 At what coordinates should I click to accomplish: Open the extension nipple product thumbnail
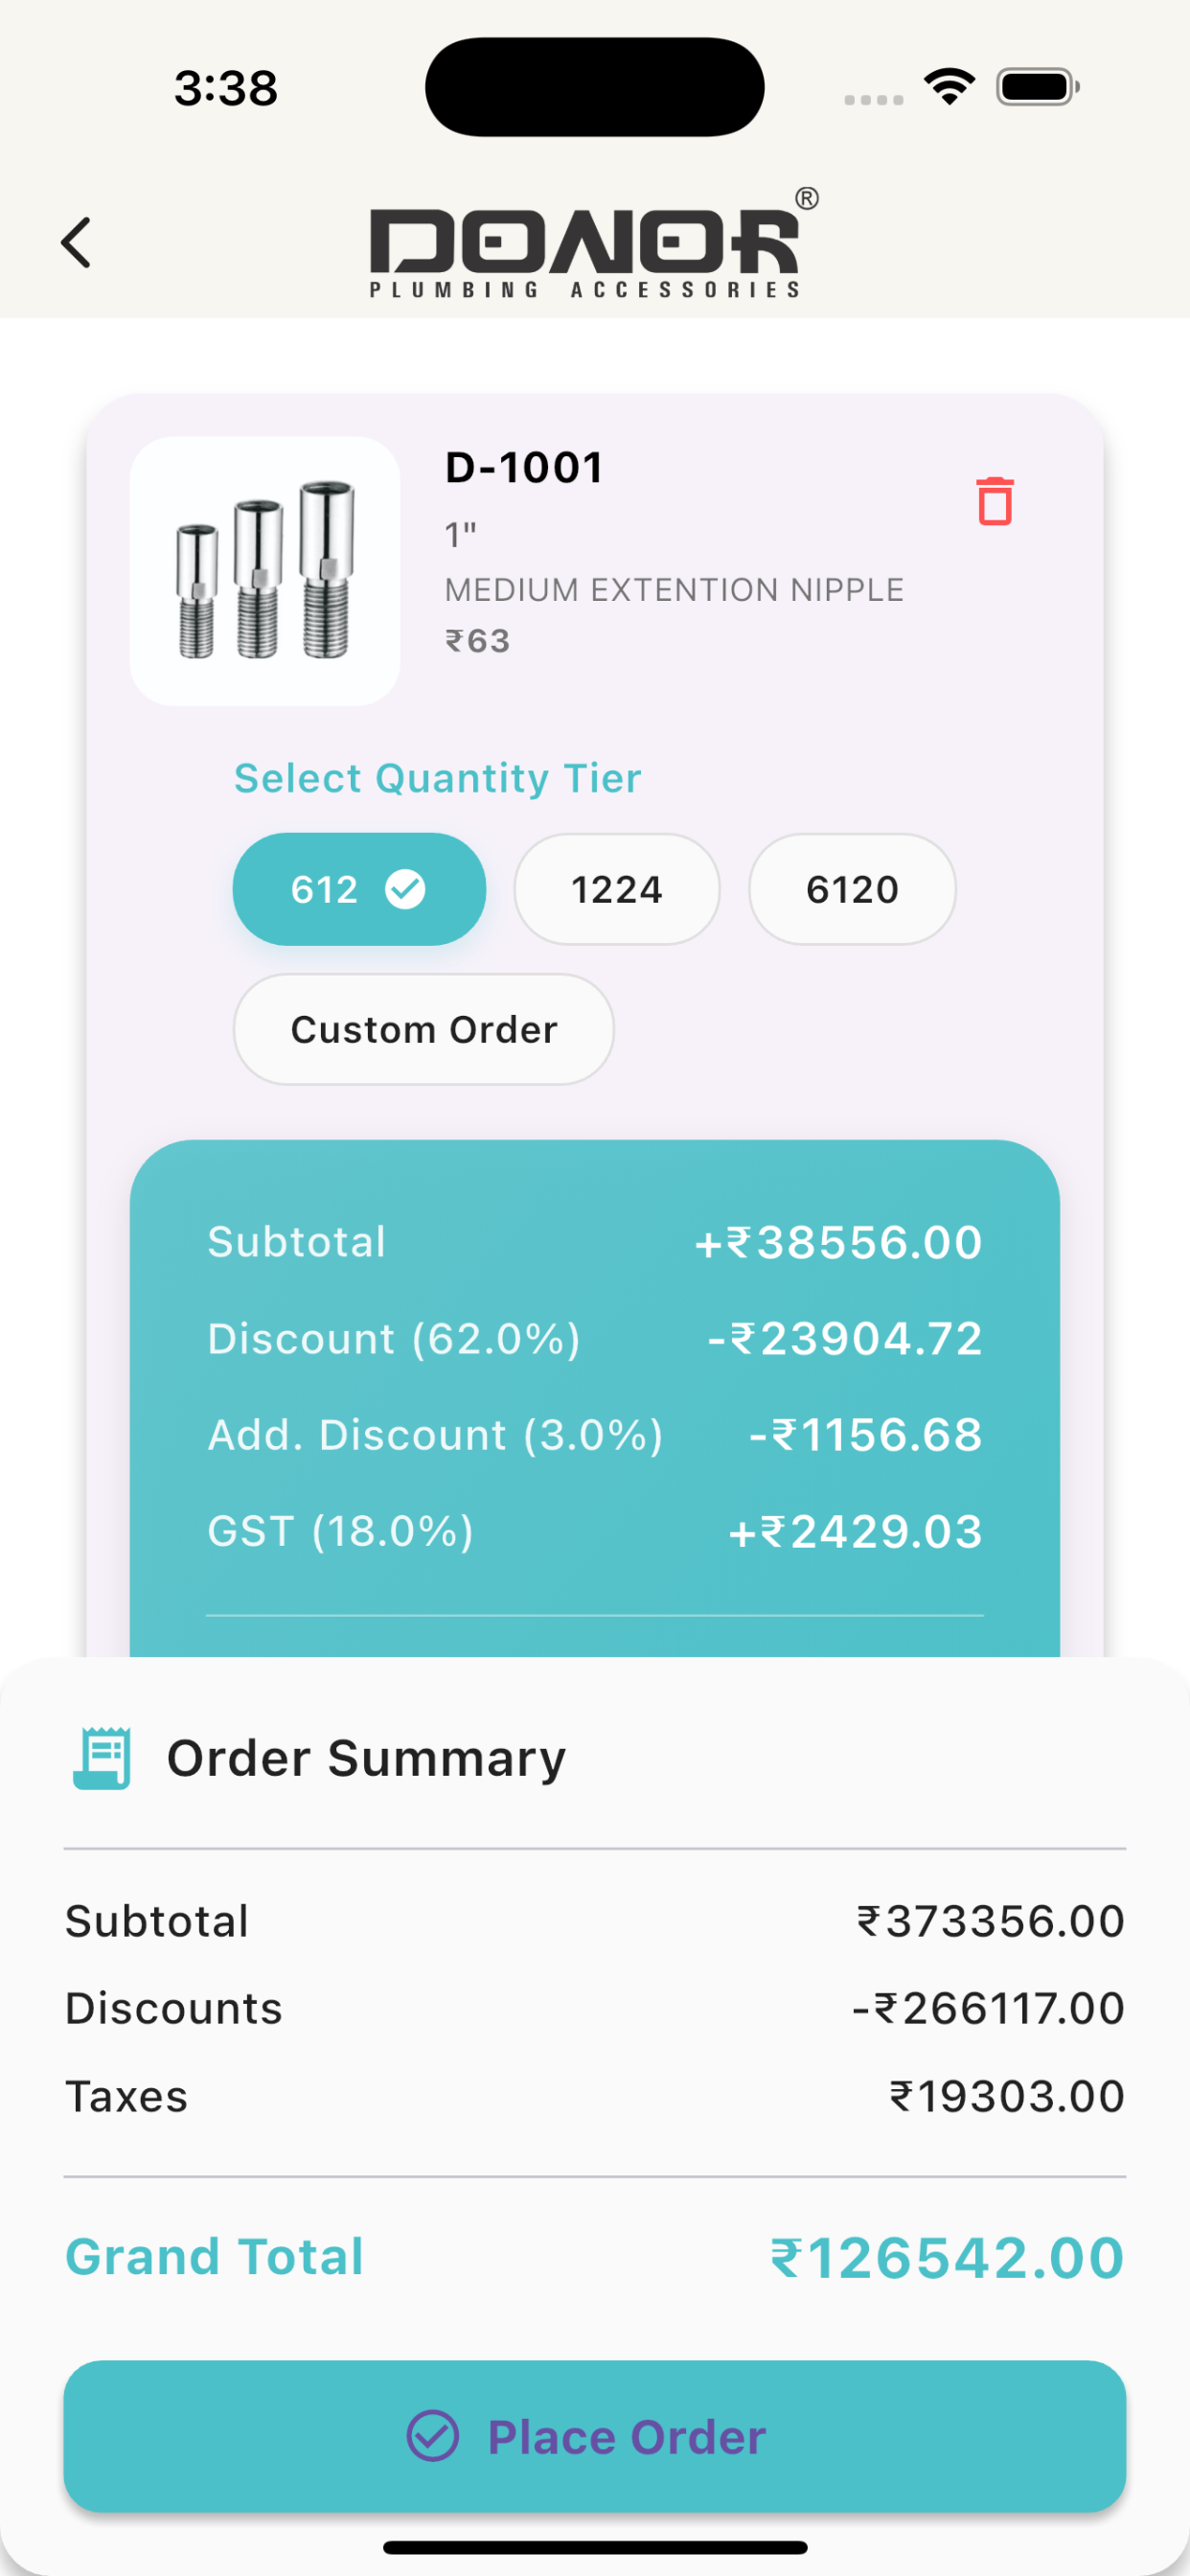click(x=265, y=571)
